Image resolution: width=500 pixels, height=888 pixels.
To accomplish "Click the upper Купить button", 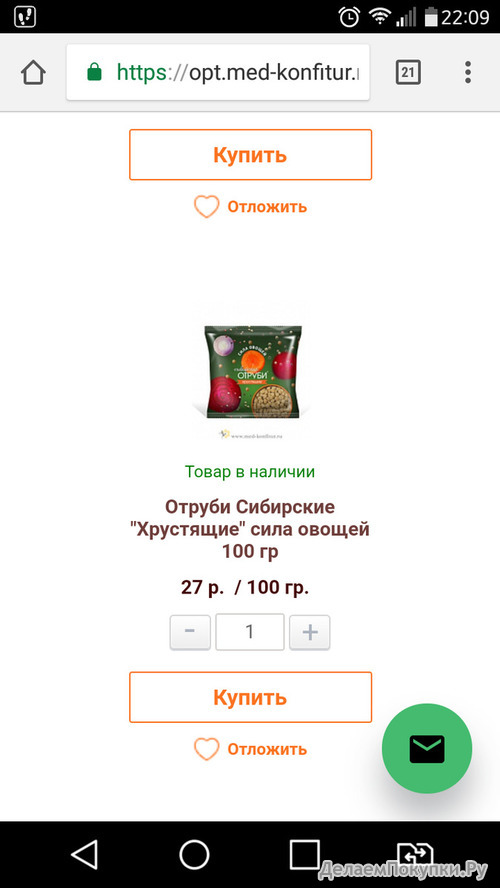I will [250, 155].
